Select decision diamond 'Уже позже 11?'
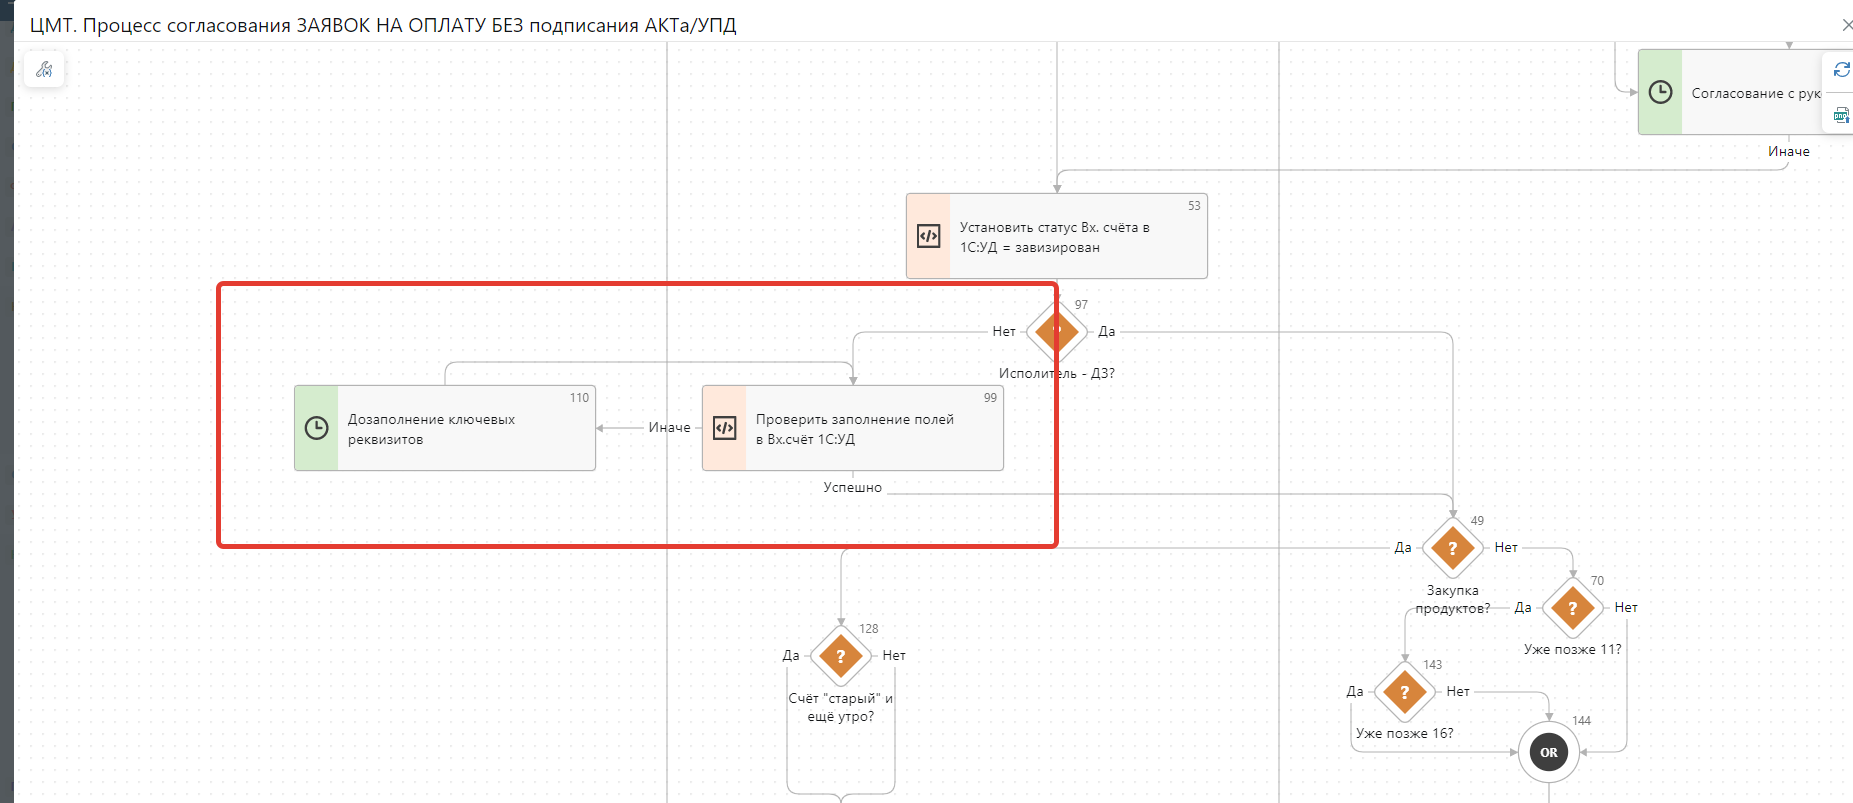Viewport: 1853px width, 803px height. click(x=1572, y=608)
